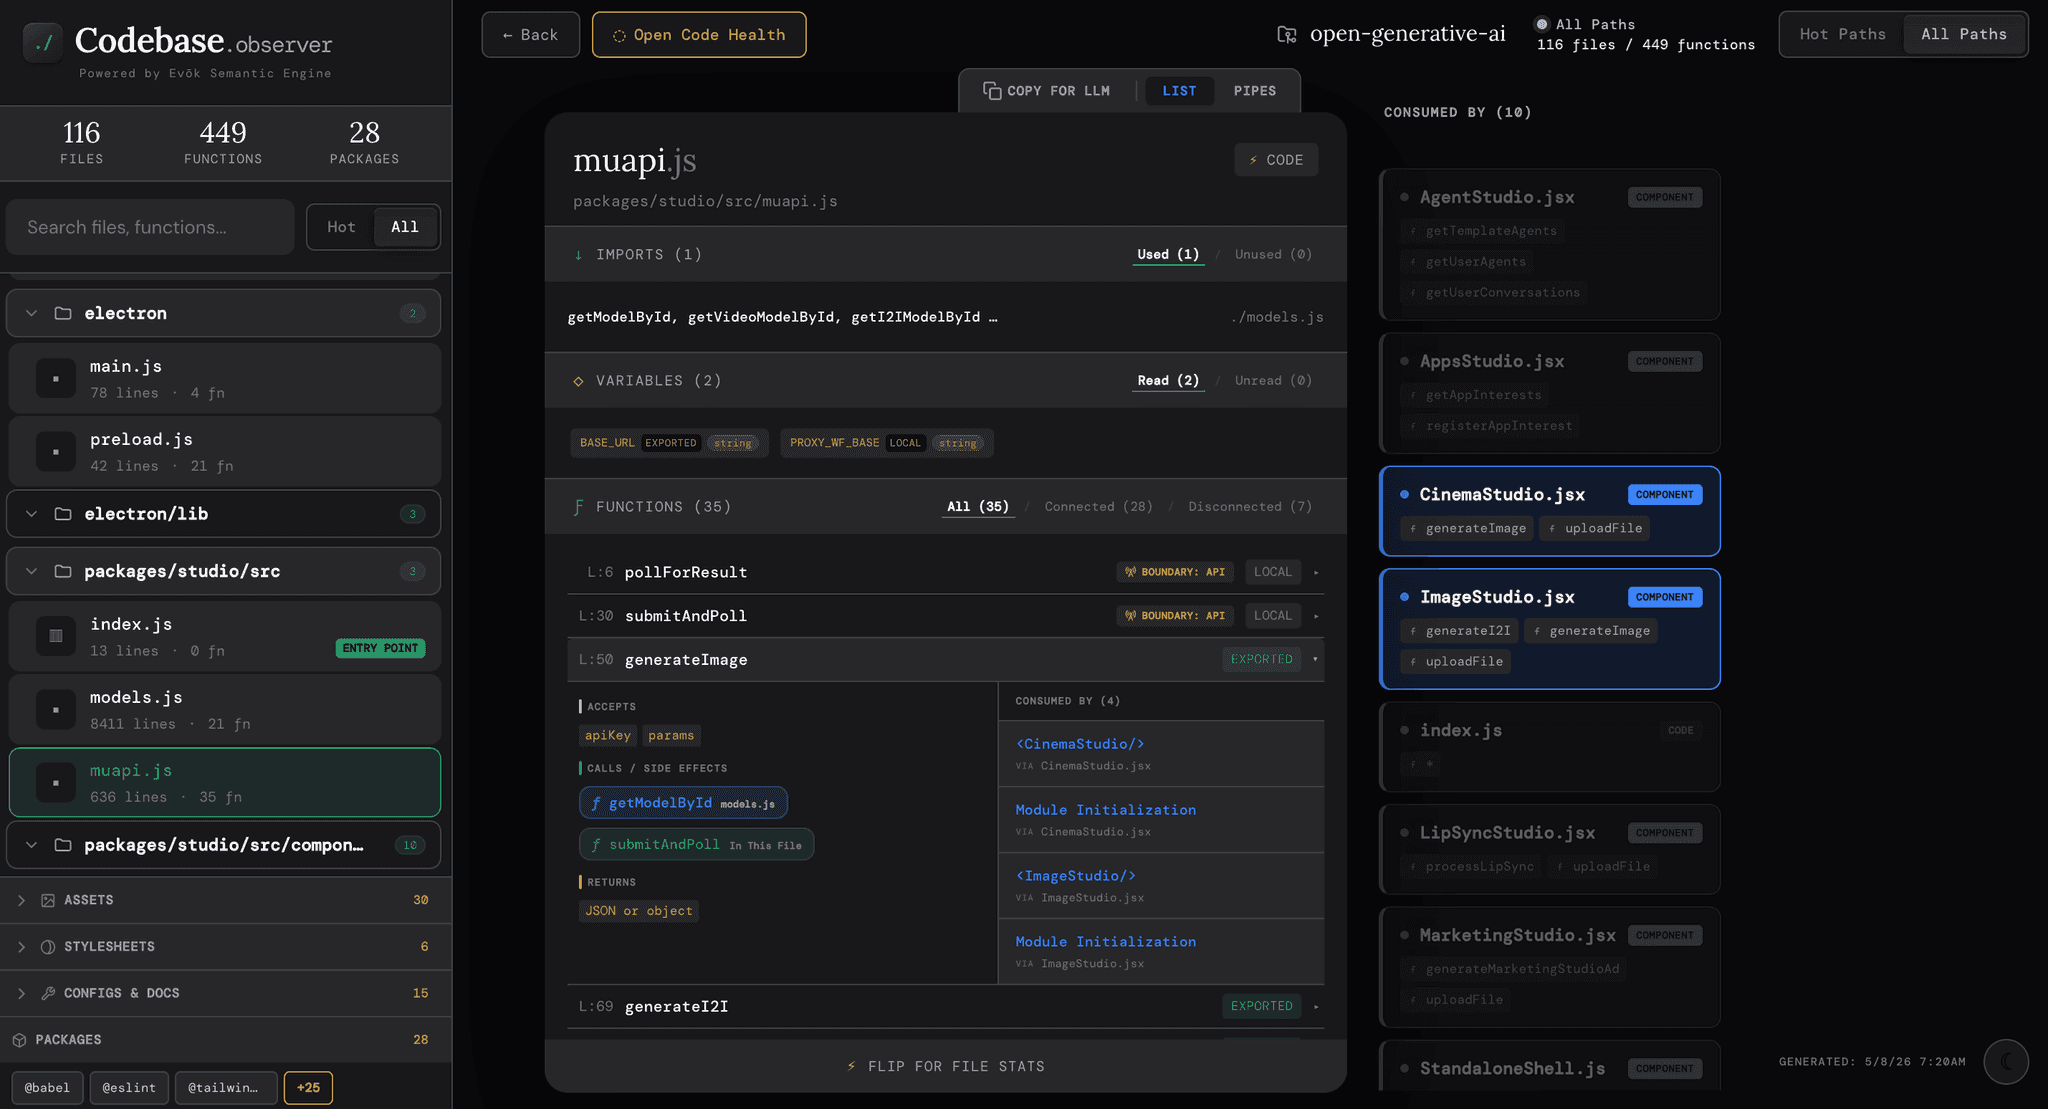
Task: Expand the pollForResult function row arrow
Action: [1315, 572]
